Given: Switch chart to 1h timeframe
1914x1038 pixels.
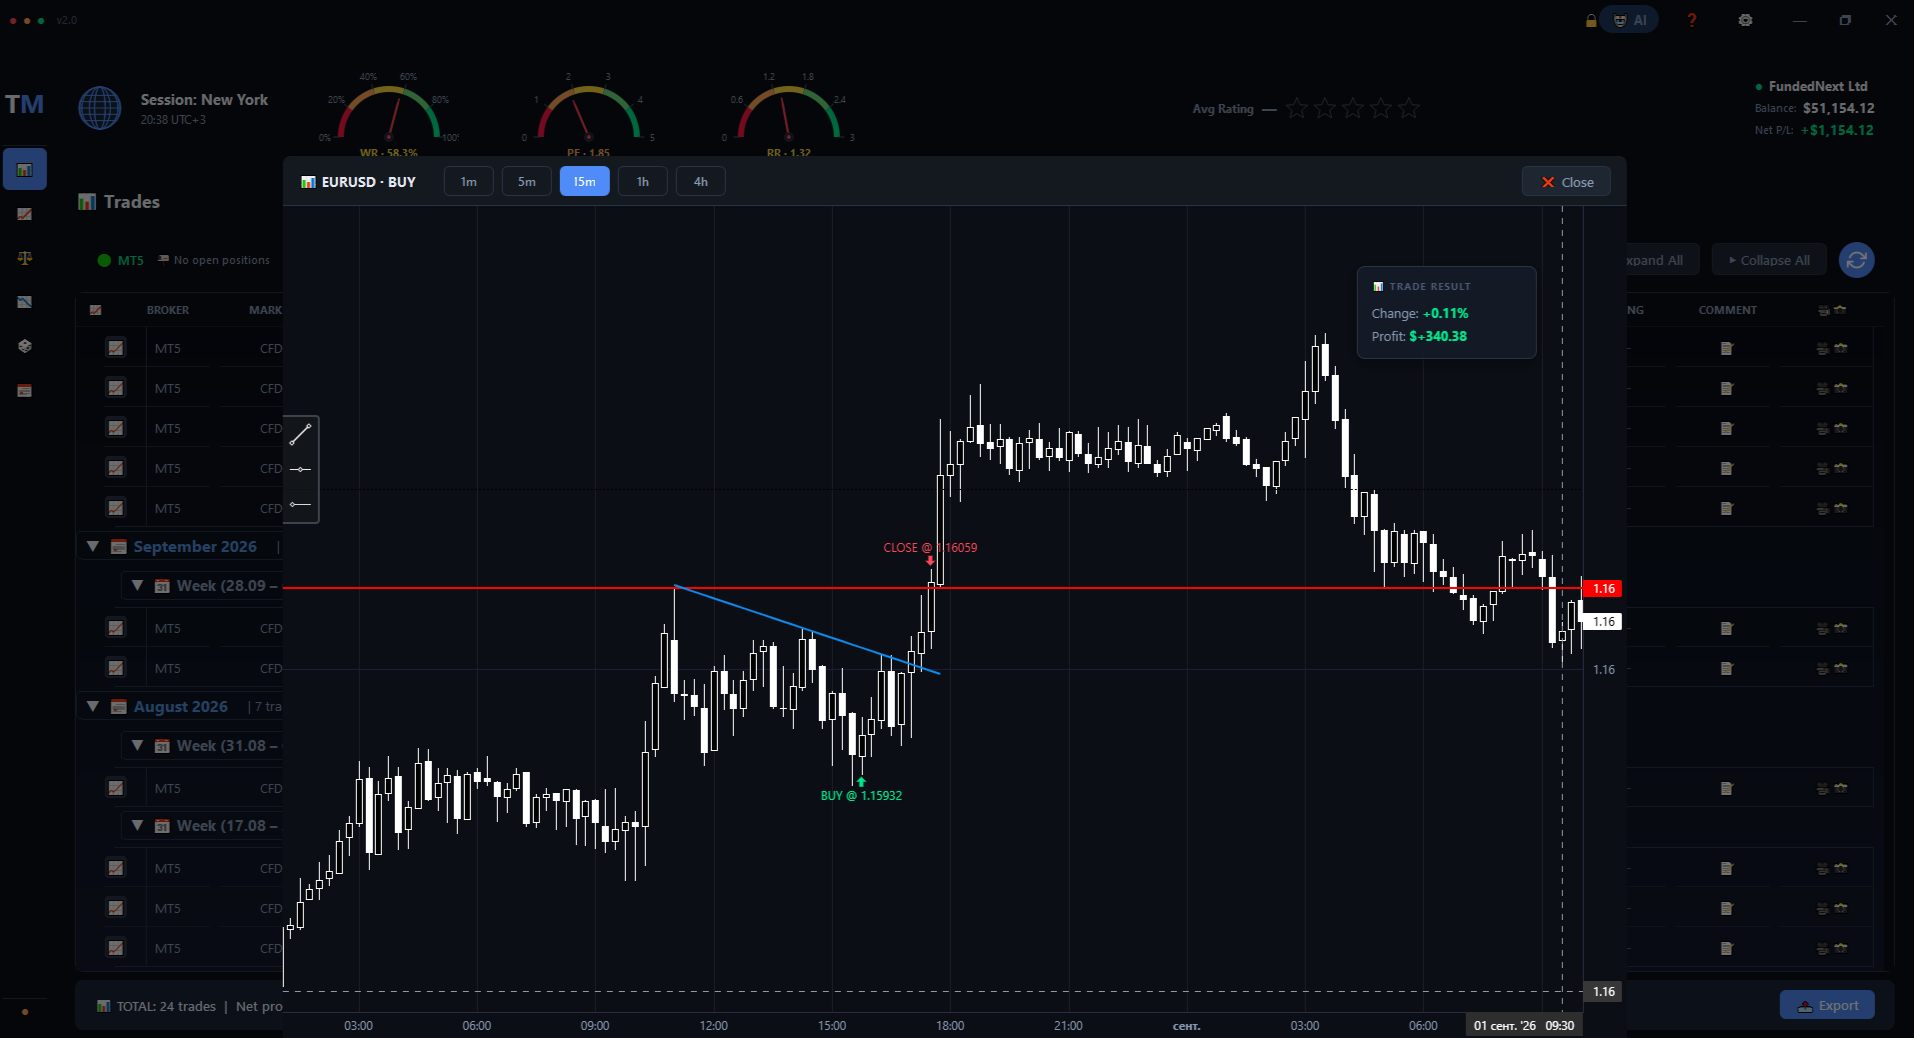Looking at the screenshot, I should click(643, 182).
